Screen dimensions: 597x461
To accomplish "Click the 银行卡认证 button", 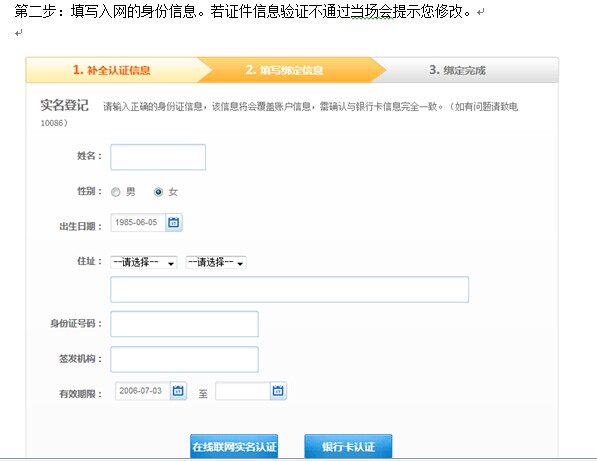I will tap(348, 446).
